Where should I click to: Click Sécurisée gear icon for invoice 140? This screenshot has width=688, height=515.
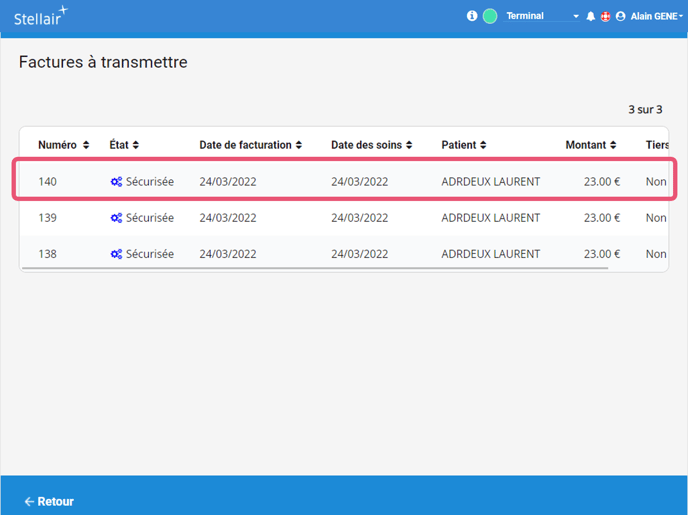pos(116,182)
